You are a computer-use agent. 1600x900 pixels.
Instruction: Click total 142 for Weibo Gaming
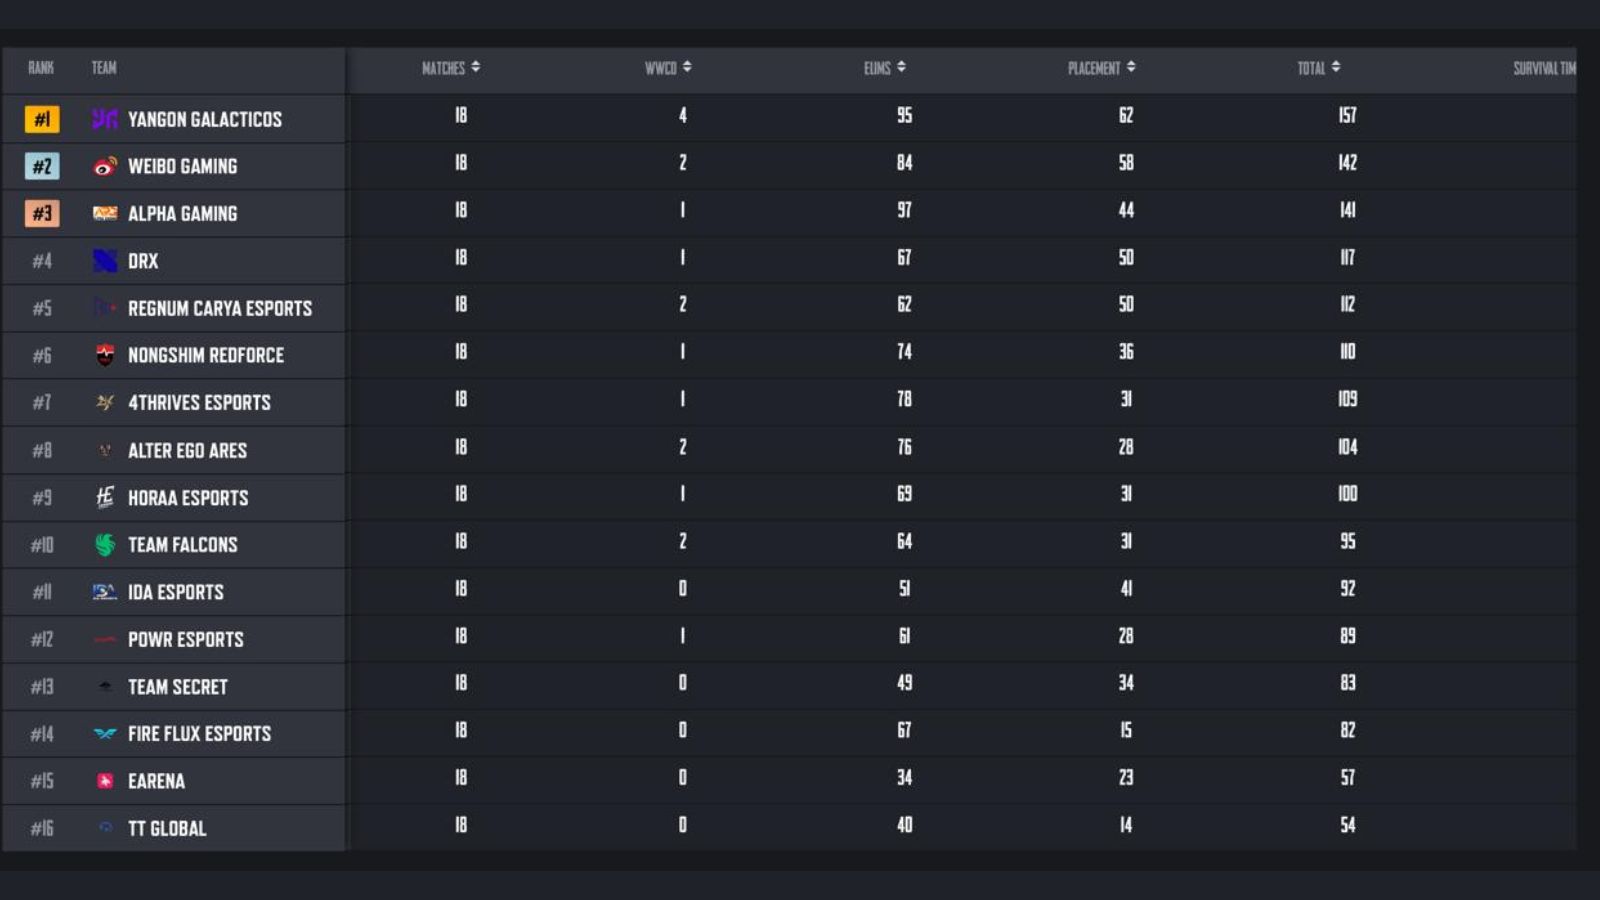pyautogui.click(x=1348, y=162)
